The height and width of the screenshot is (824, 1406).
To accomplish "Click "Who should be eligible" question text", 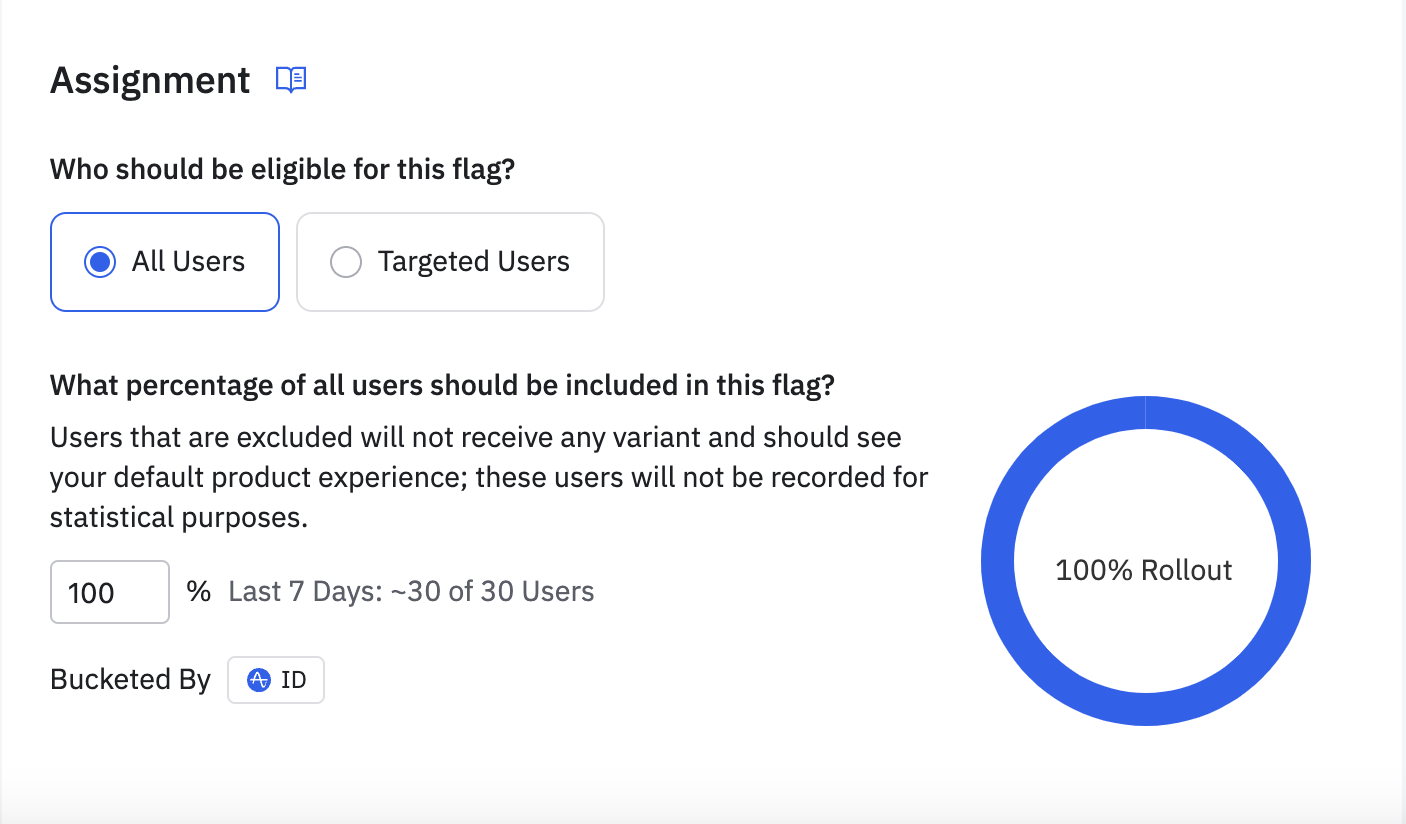I will point(282,169).
